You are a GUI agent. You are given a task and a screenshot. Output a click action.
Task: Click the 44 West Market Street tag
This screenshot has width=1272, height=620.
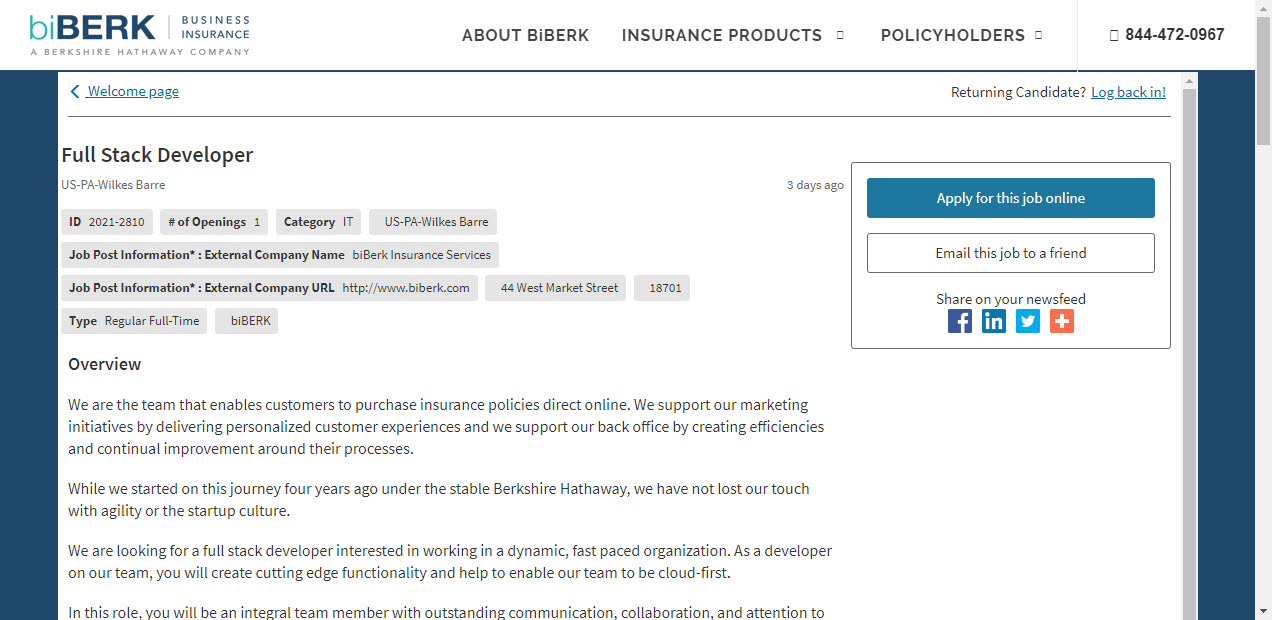click(x=556, y=288)
